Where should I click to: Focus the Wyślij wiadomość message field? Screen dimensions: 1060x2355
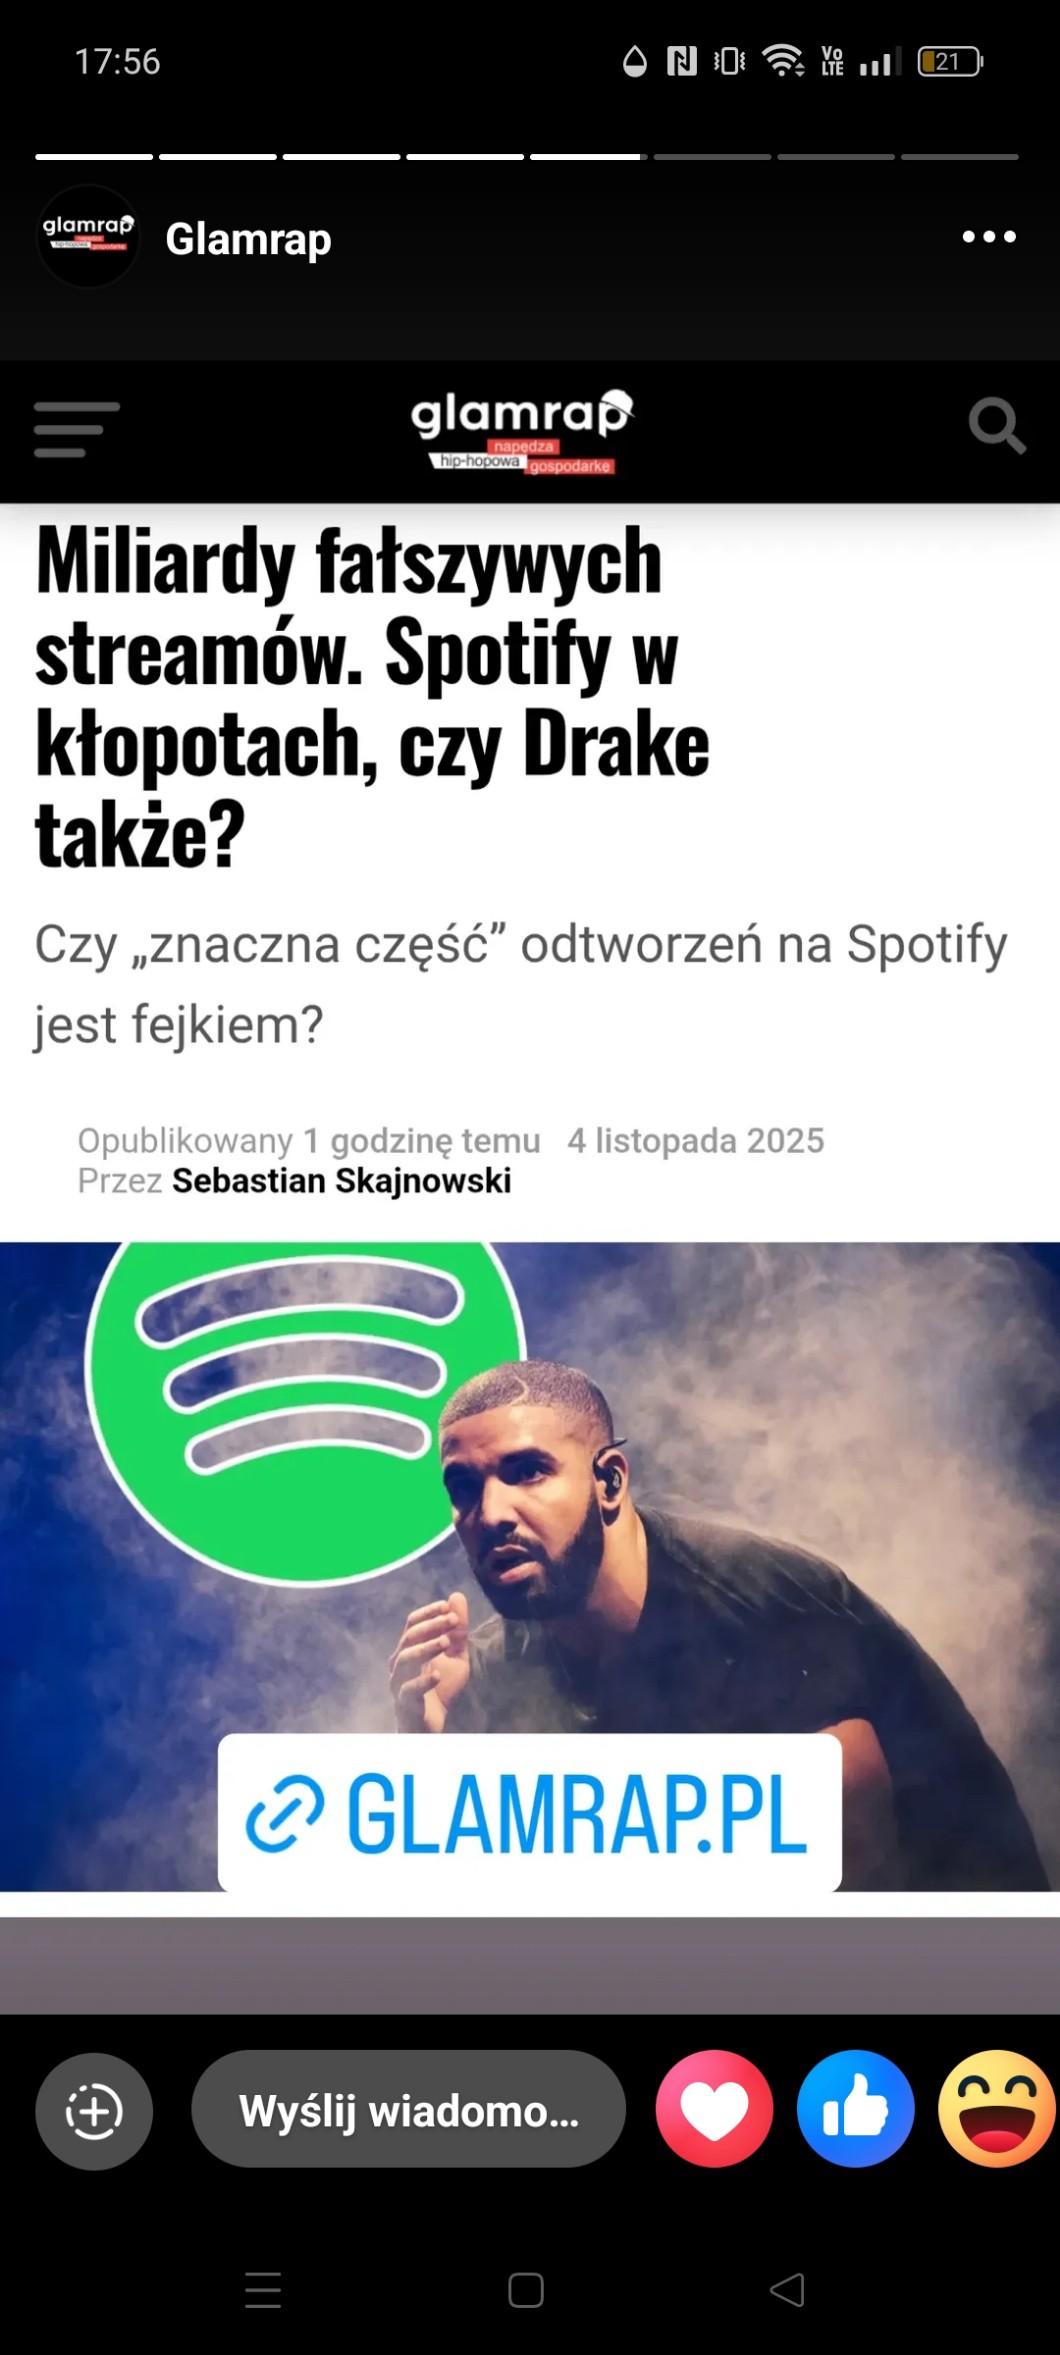tap(408, 2110)
